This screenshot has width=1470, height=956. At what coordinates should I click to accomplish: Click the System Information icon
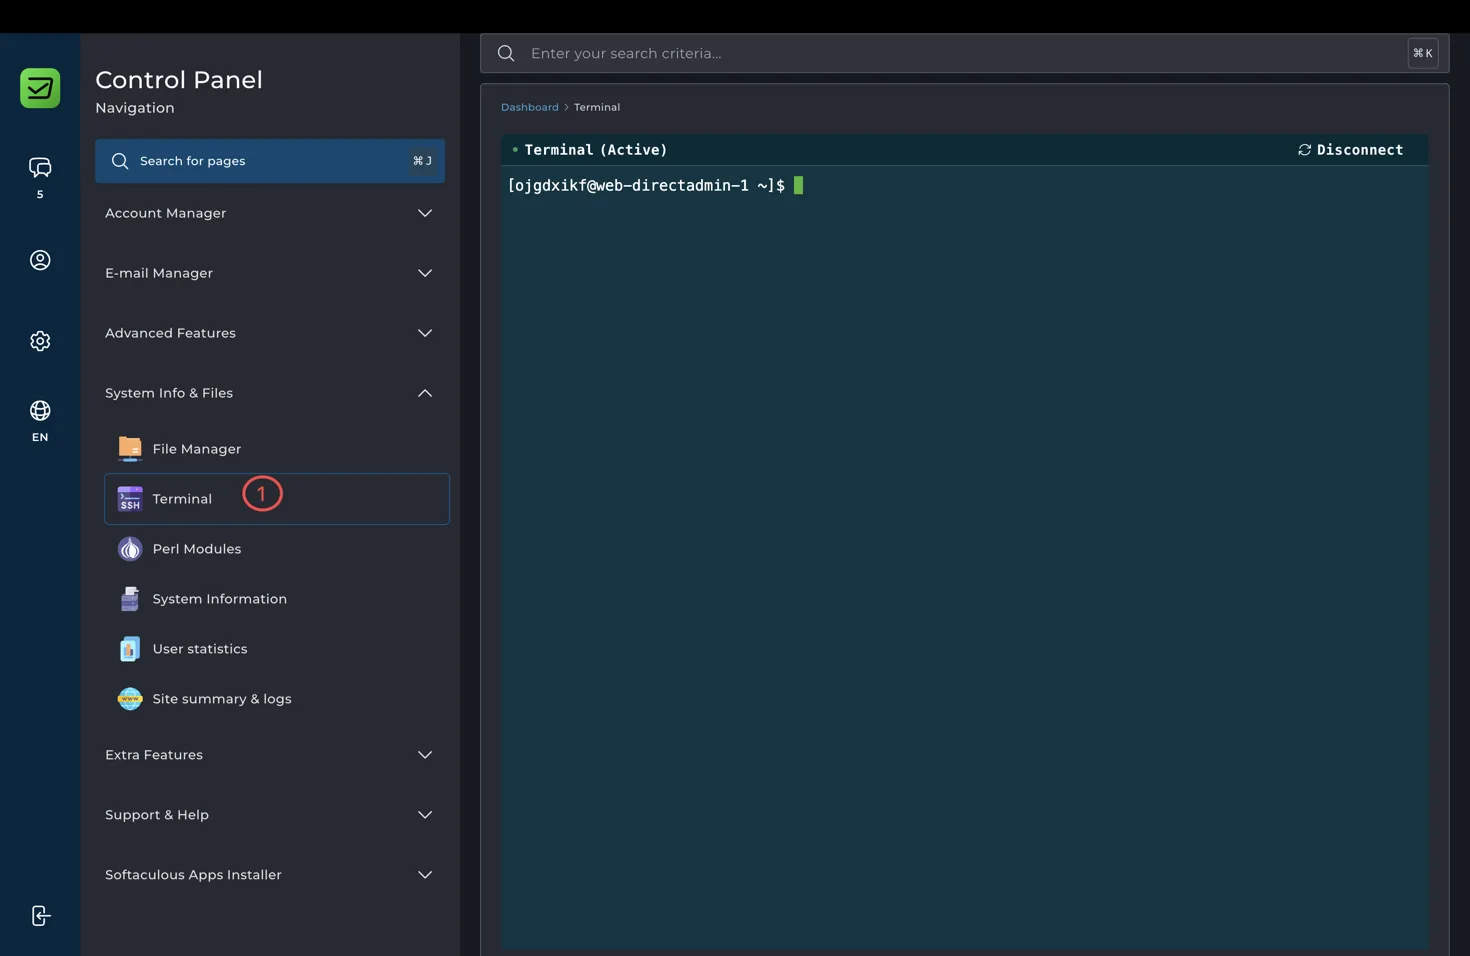click(x=130, y=599)
